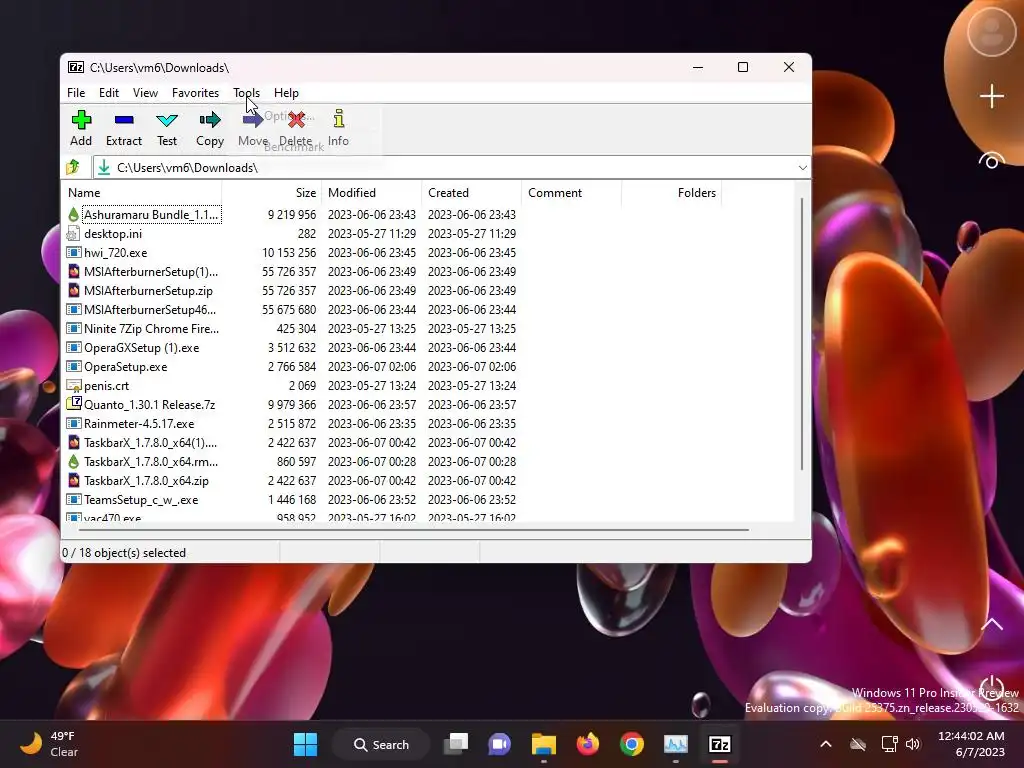Open Task View from the taskbar
Viewport: 1024px width, 768px height.
456,744
